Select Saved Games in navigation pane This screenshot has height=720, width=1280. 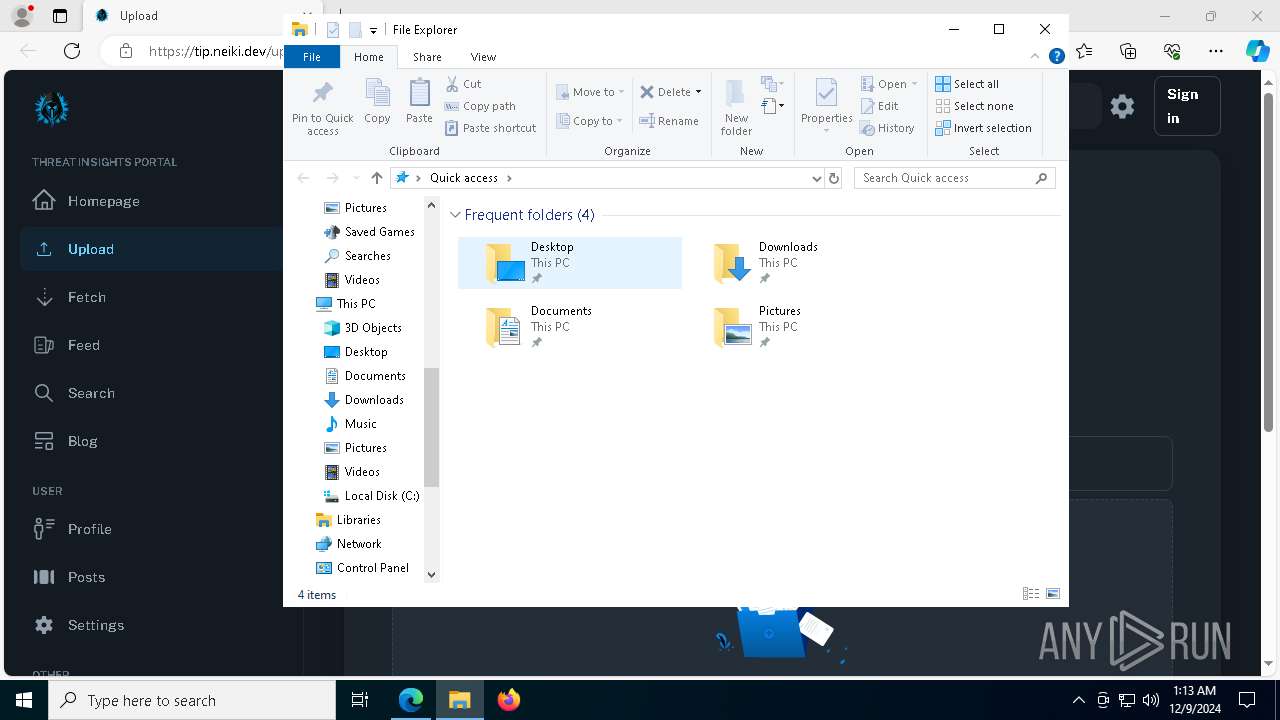(x=379, y=232)
